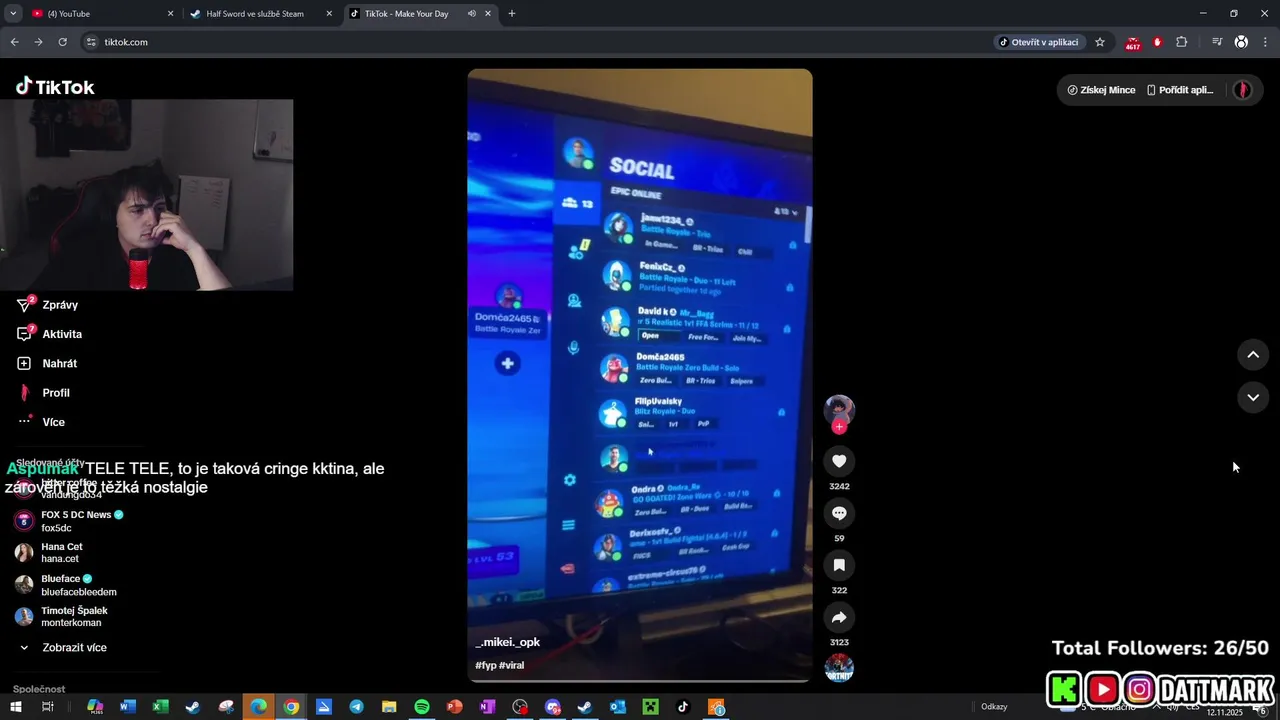Open the video comments bubble

coord(839,513)
